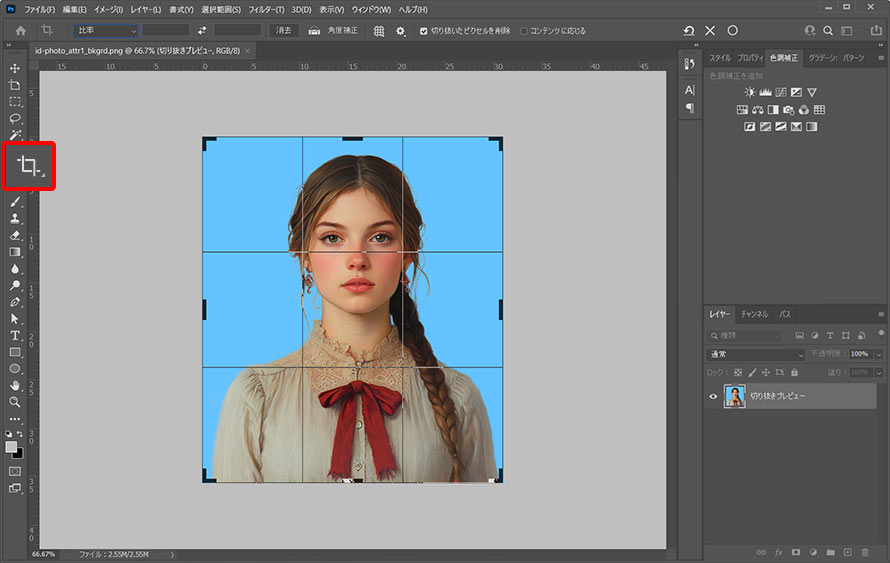Open the layer filter kind dropdown
The image size is (890, 563).
click(x=746, y=335)
